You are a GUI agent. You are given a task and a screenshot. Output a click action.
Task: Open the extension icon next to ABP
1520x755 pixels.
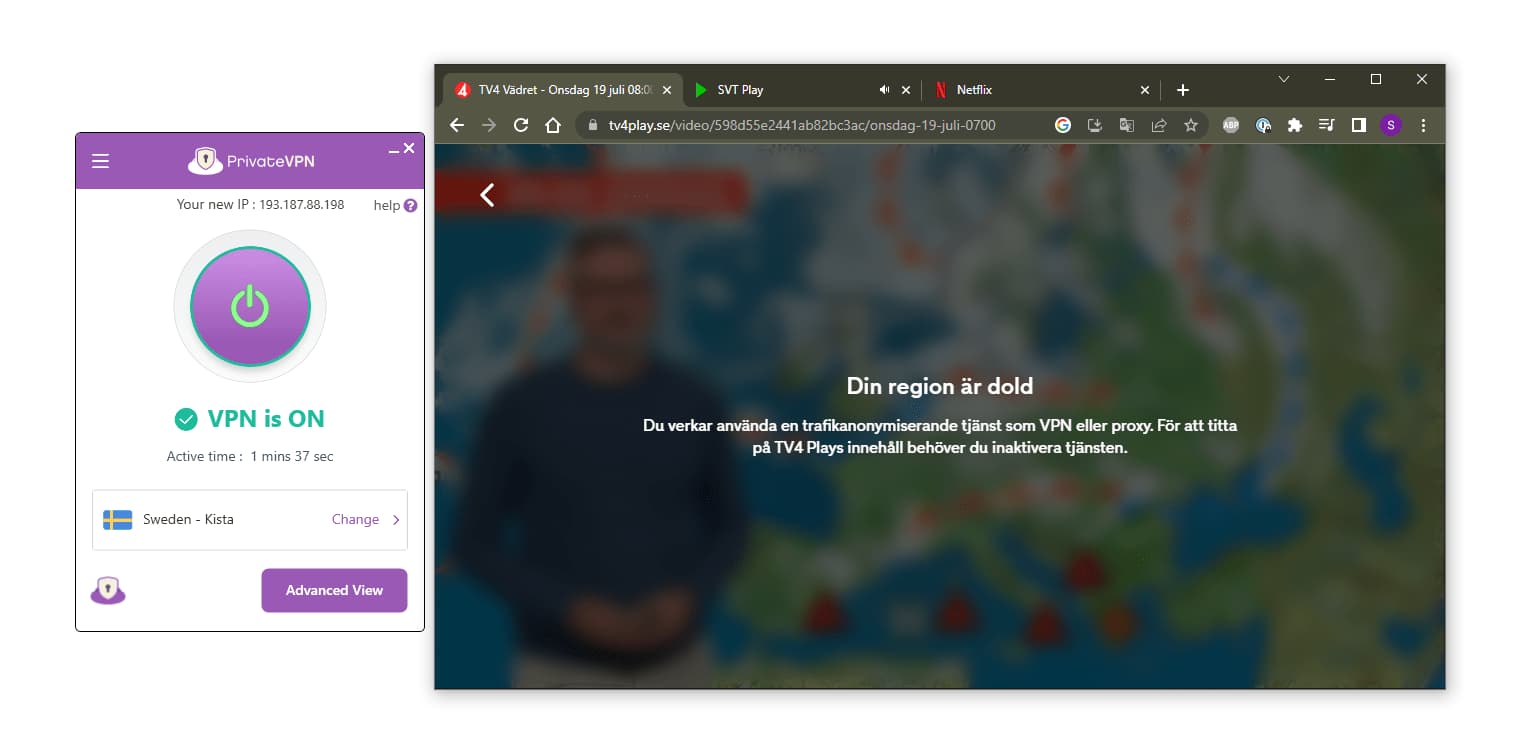point(1263,125)
